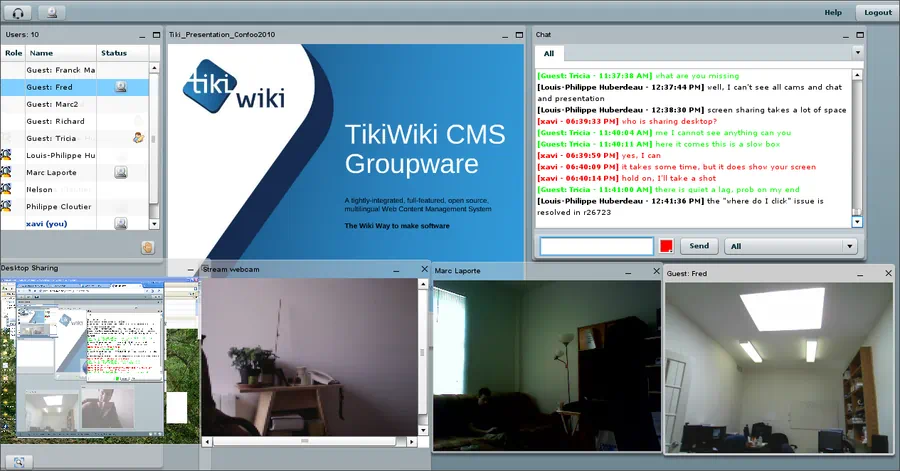Open the Help link
This screenshot has height=471, width=900.
(833, 12)
